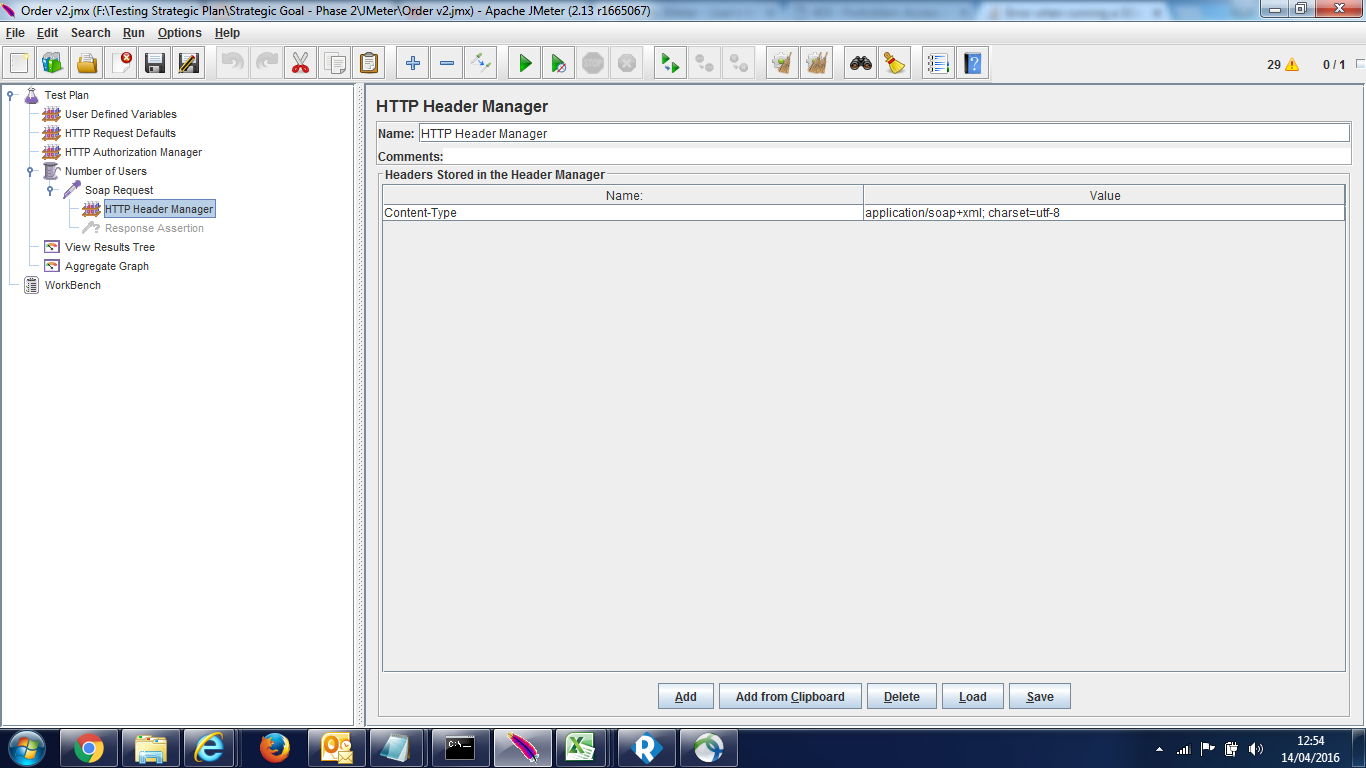
Task: Collapse the Soap Request node
Action: [x=50, y=190]
